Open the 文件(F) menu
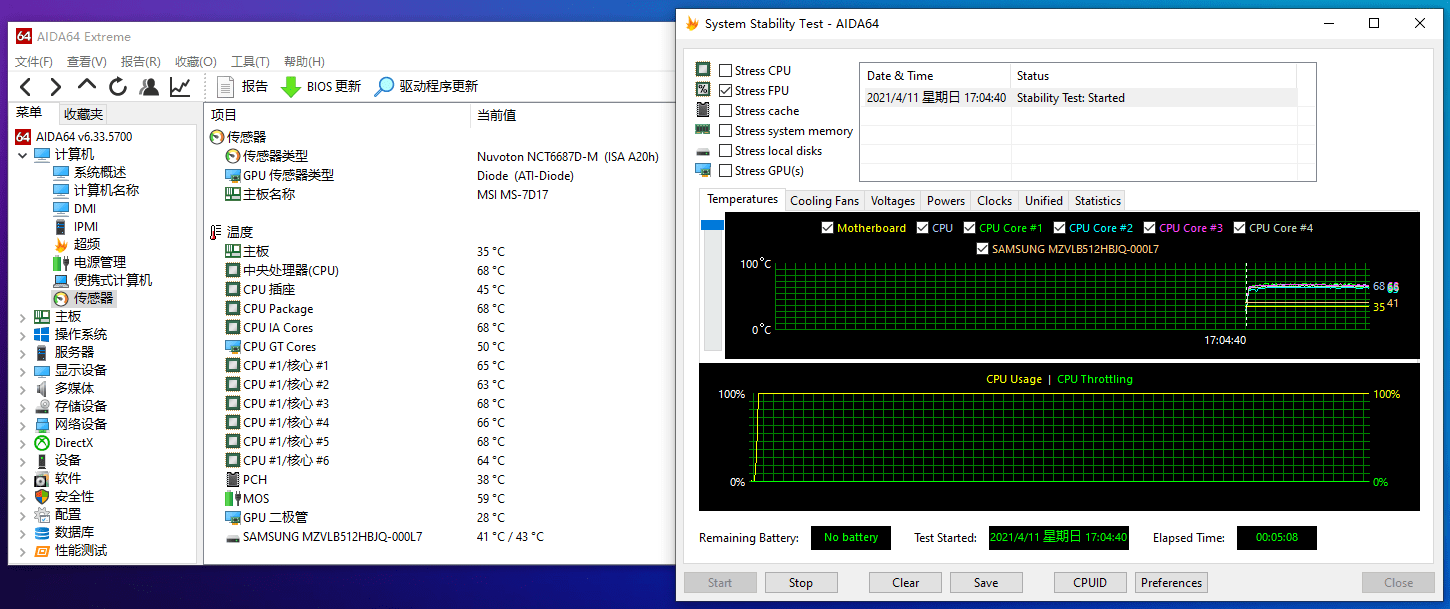Screen dimensions: 1450x609 coord(34,61)
